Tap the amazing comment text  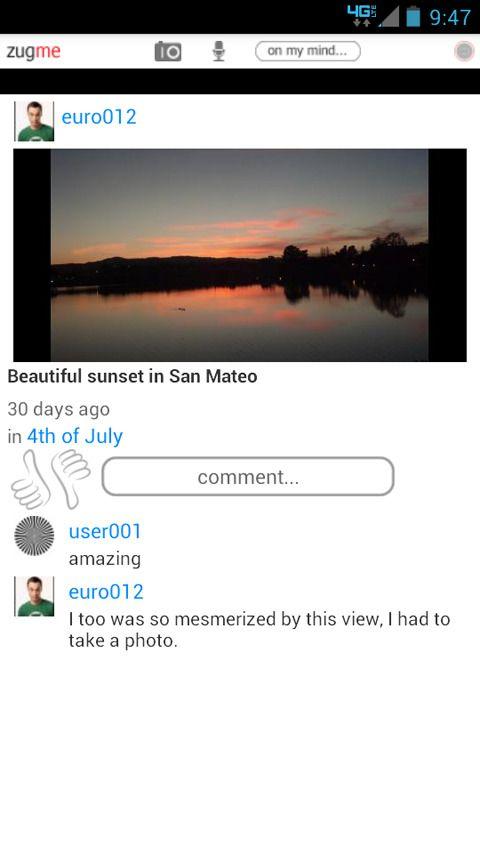105,559
